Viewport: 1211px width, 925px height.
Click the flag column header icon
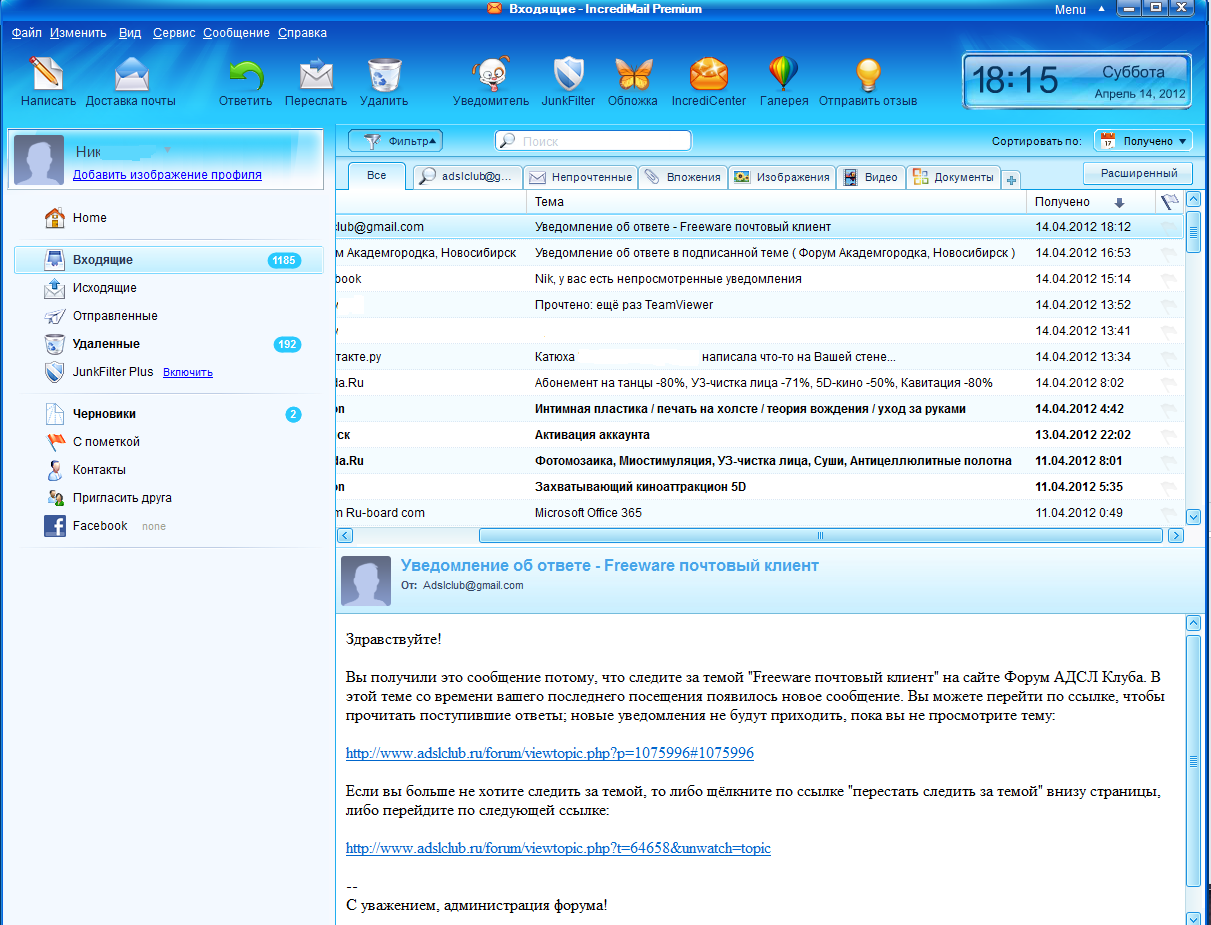point(1169,202)
